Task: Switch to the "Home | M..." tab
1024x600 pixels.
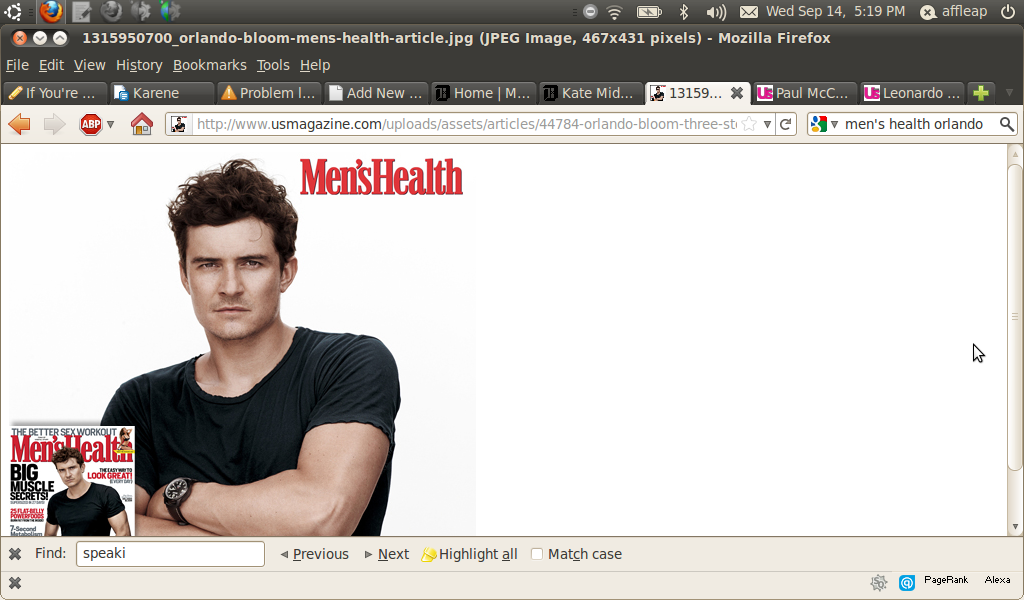Action: click(x=483, y=93)
